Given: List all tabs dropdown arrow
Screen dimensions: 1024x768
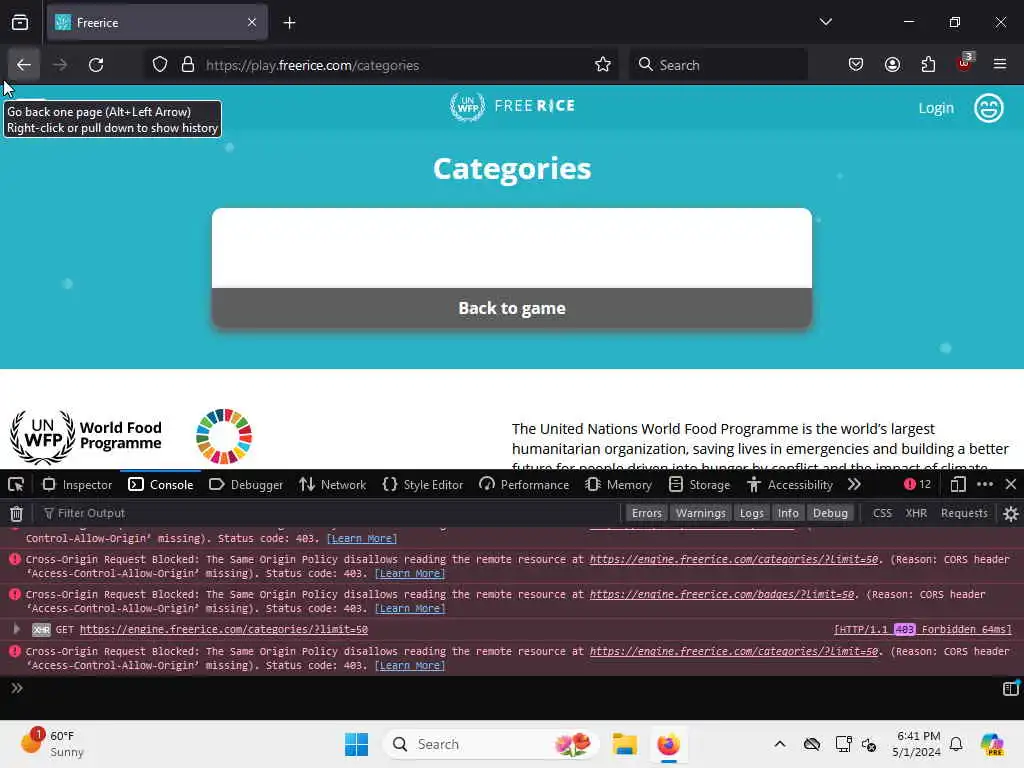Looking at the screenshot, I should [x=825, y=22].
